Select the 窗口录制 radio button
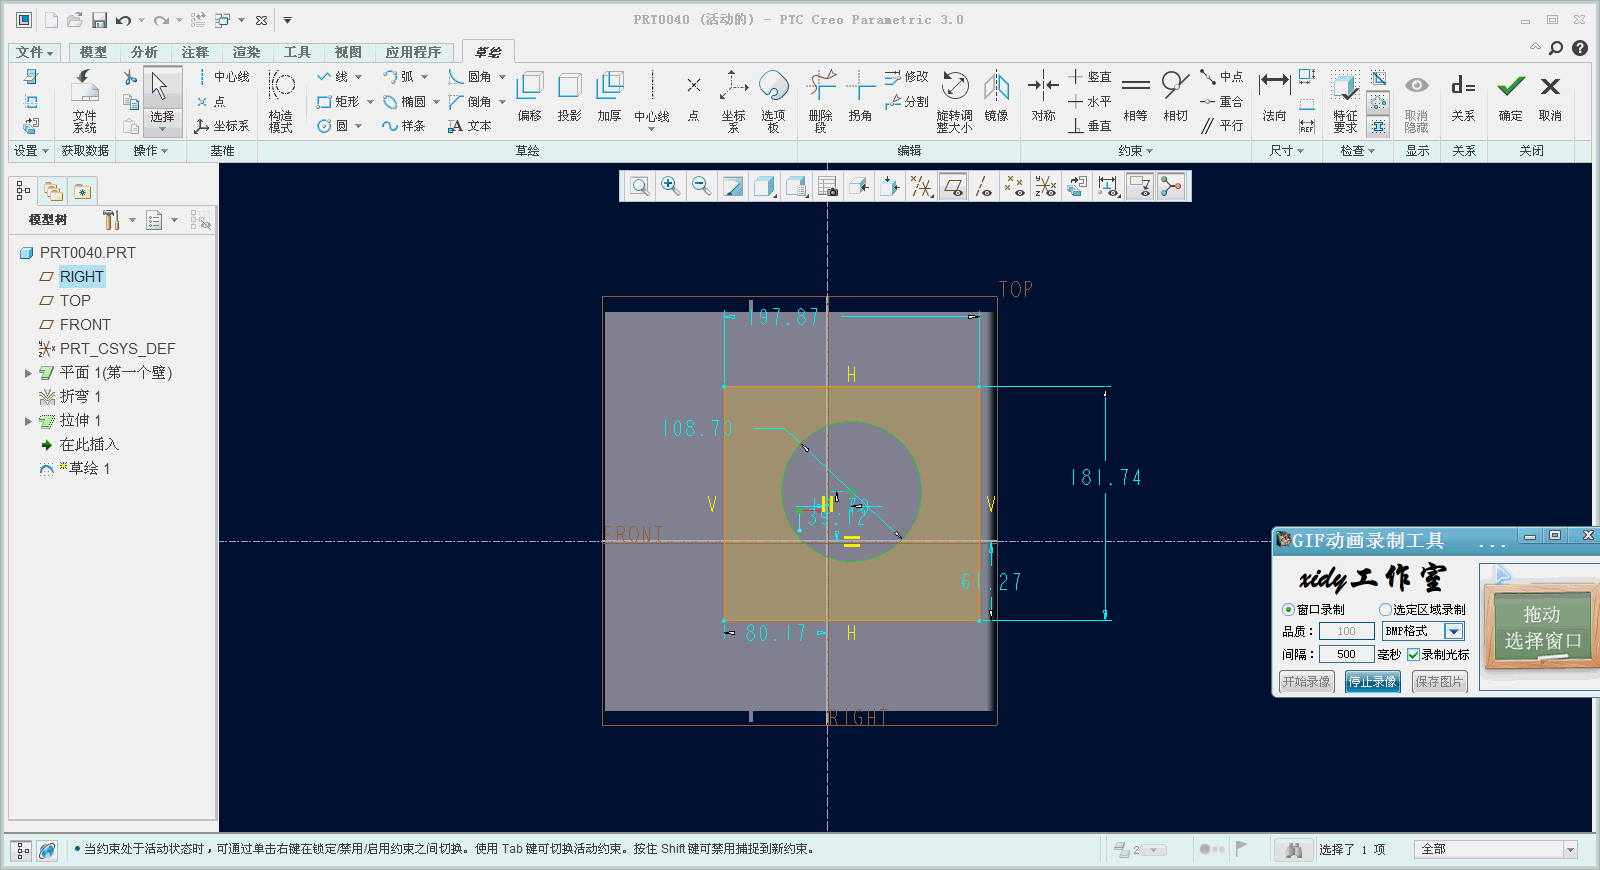Screen dimensions: 1600x870 pos(1288,609)
